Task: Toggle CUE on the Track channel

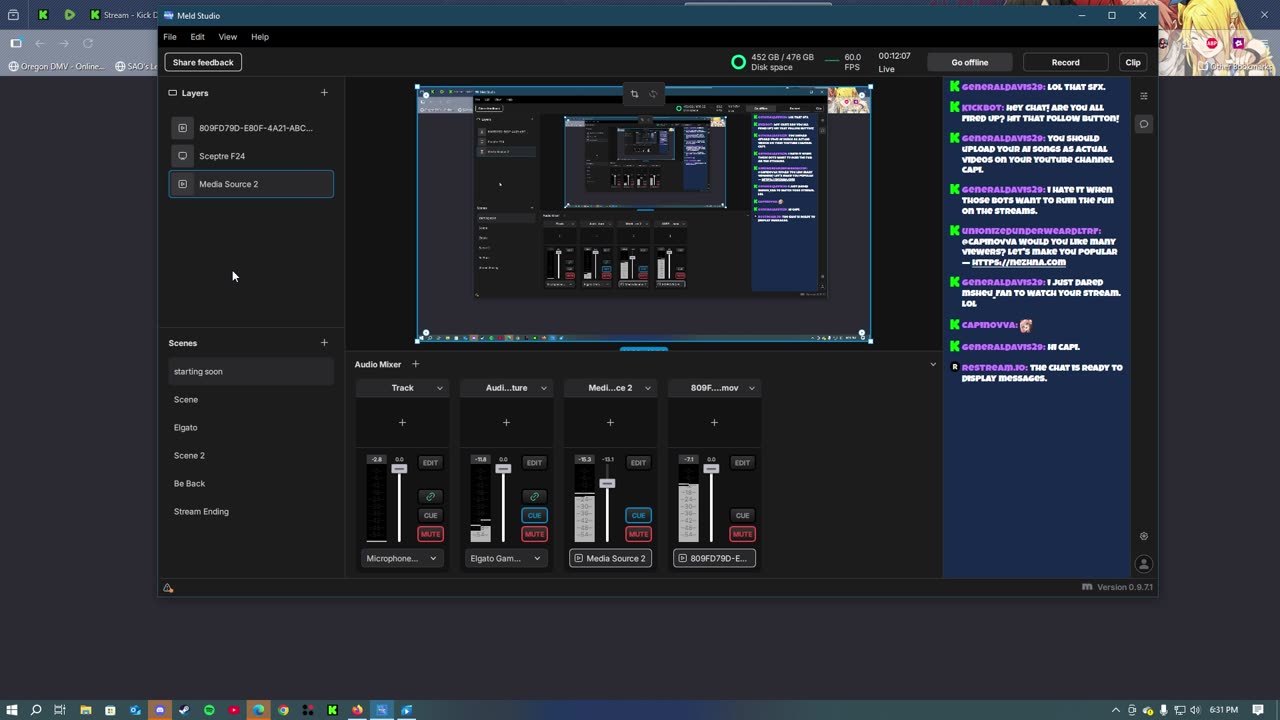Action: tap(430, 515)
